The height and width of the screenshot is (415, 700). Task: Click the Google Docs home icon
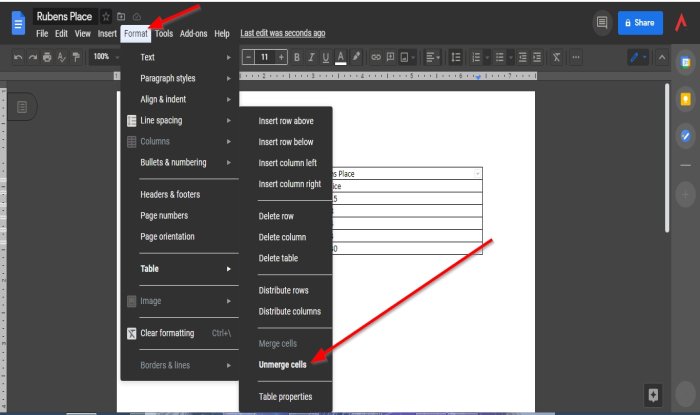(x=18, y=23)
